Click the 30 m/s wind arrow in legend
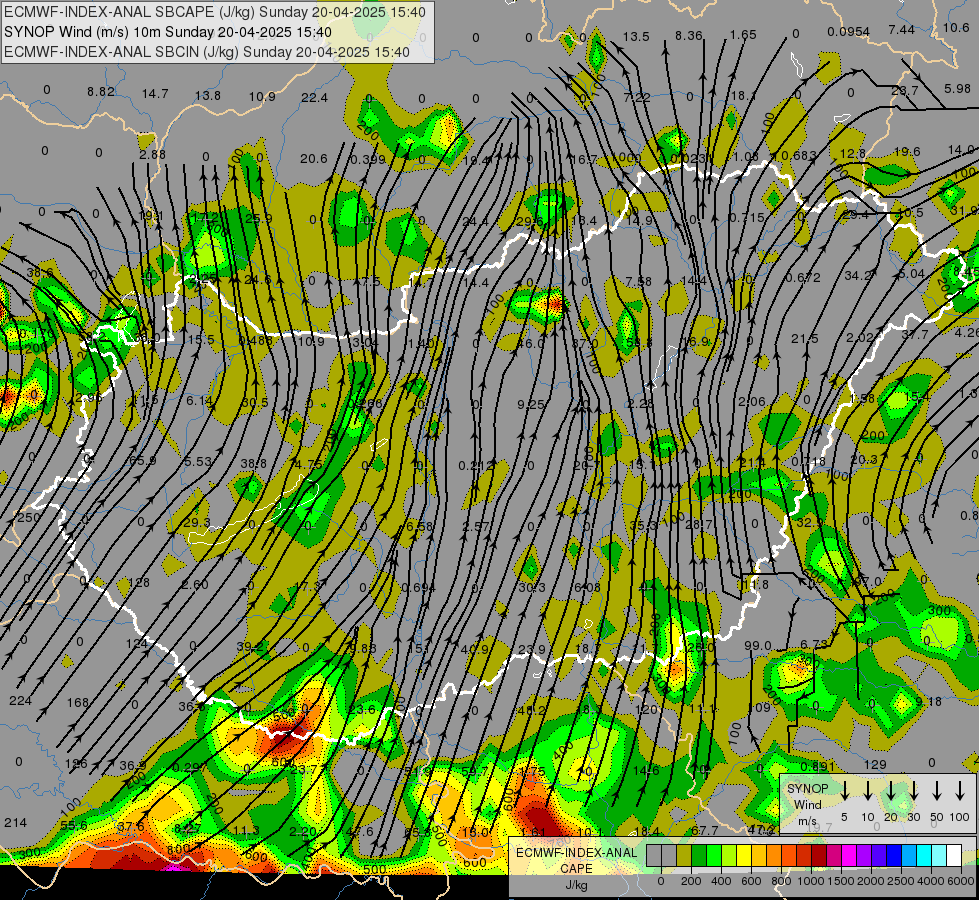Image resolution: width=979 pixels, height=900 pixels. [913, 791]
